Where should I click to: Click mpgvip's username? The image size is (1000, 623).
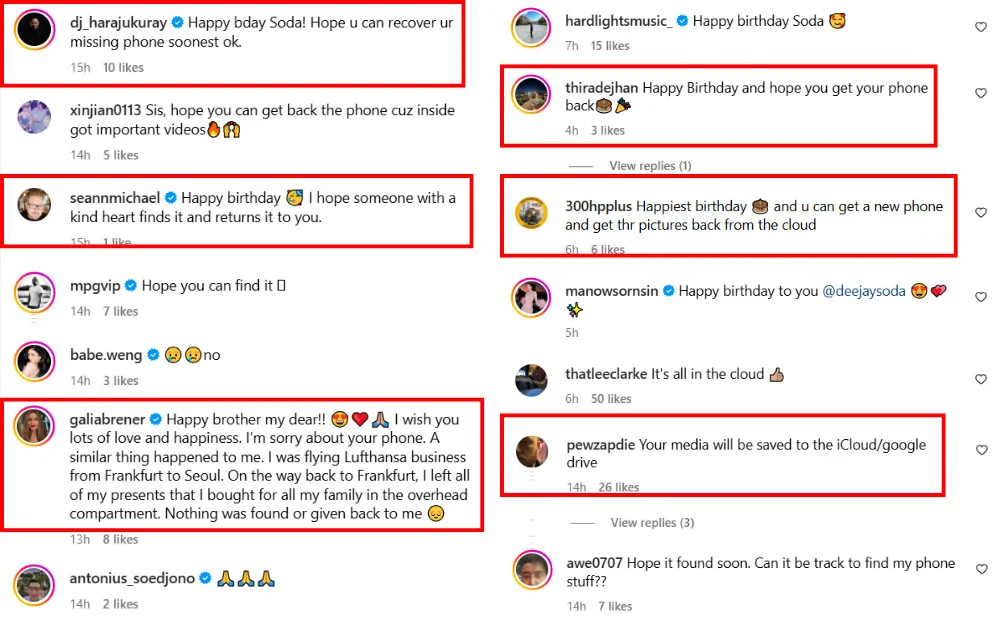(95, 286)
